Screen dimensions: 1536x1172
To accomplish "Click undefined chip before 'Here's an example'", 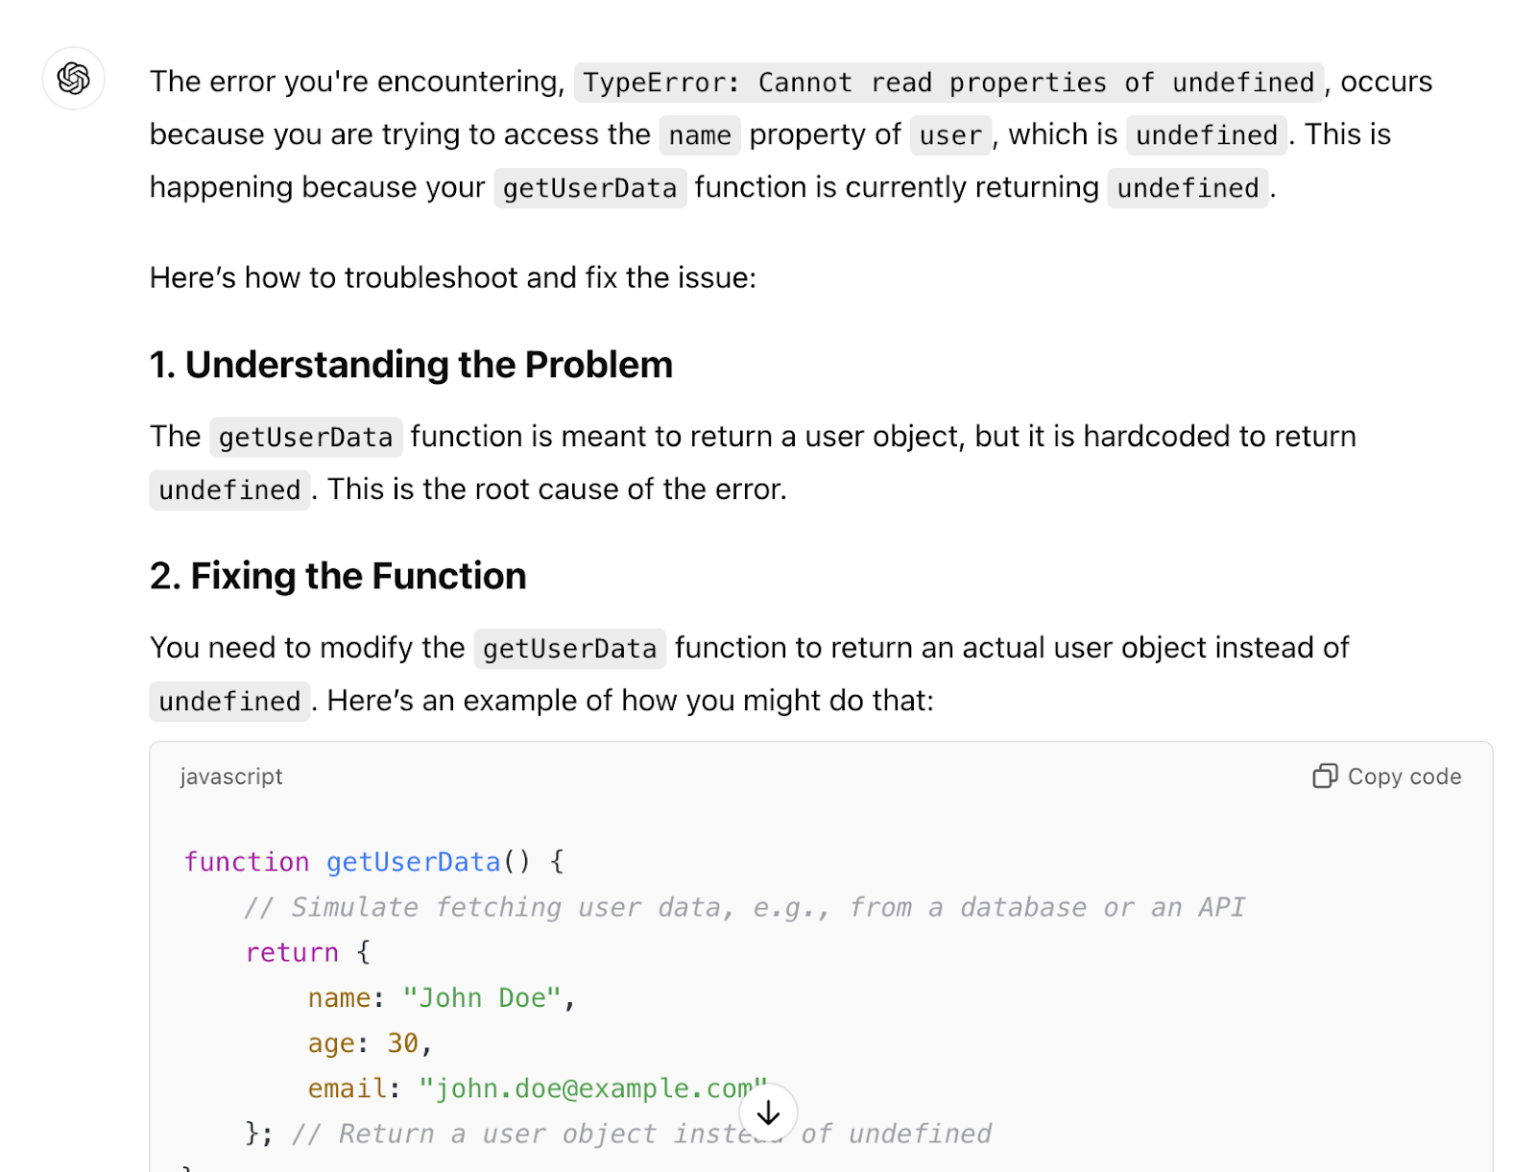I will click(x=230, y=701).
